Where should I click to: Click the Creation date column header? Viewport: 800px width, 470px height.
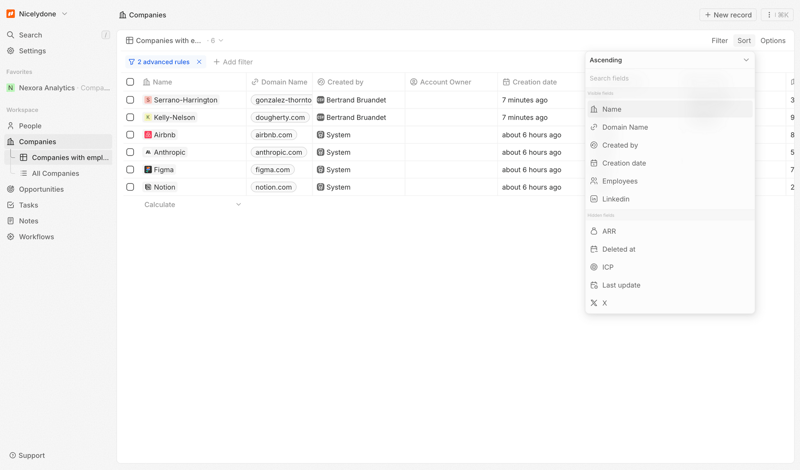[x=541, y=82]
